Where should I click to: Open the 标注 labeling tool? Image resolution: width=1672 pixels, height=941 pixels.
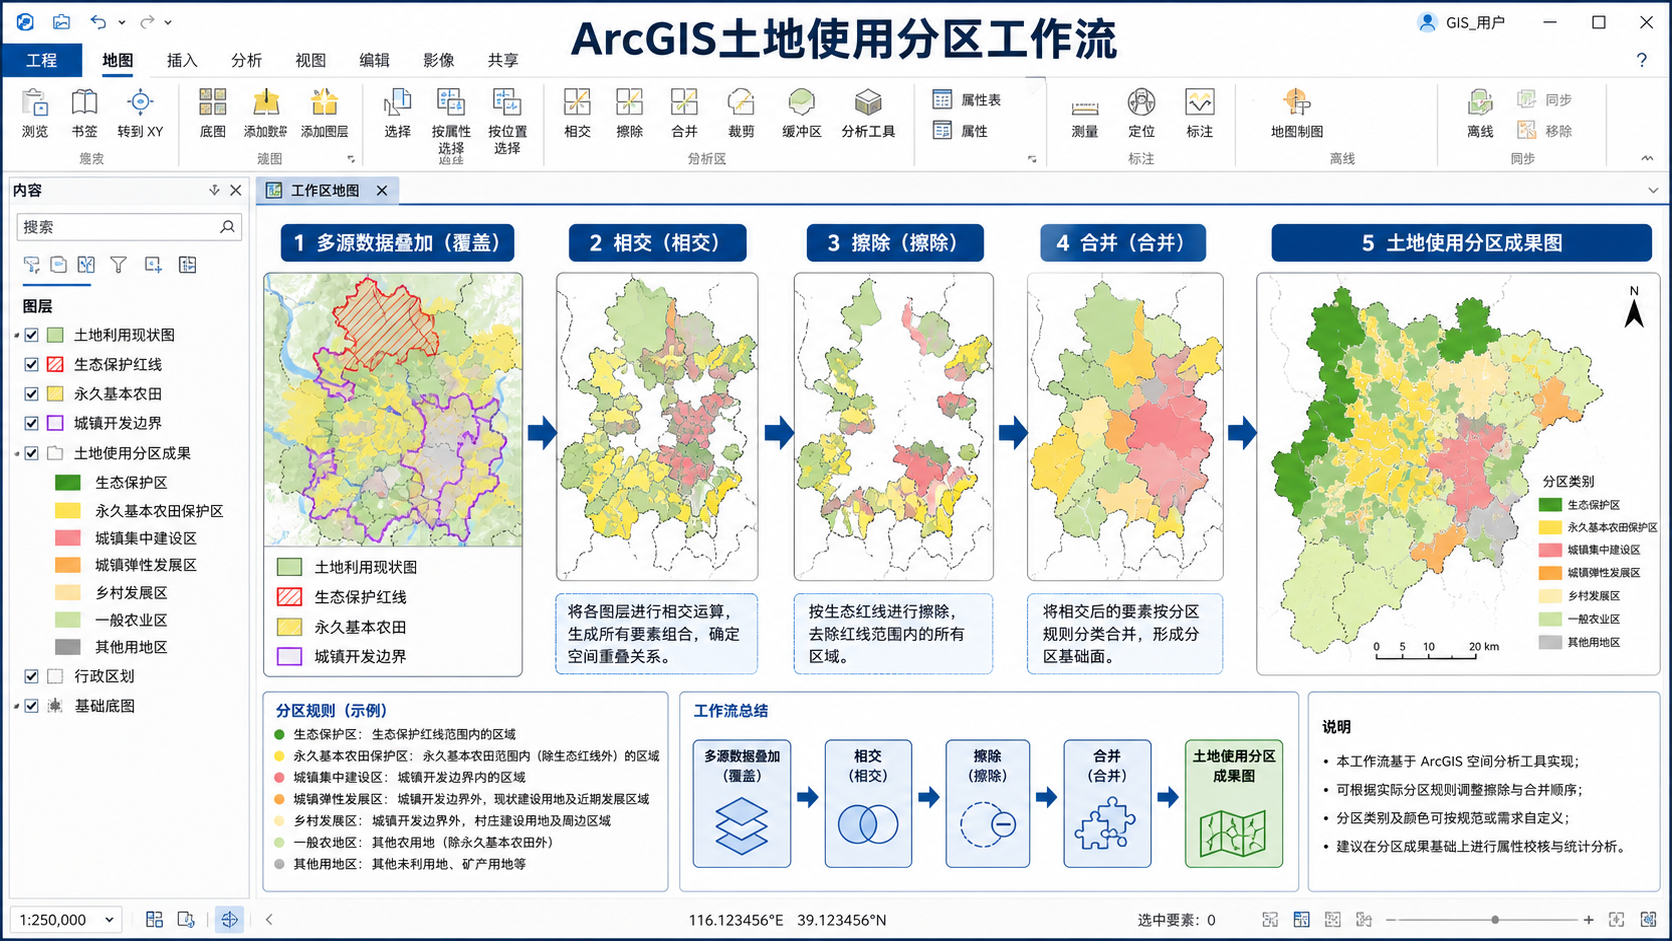(x=1199, y=112)
